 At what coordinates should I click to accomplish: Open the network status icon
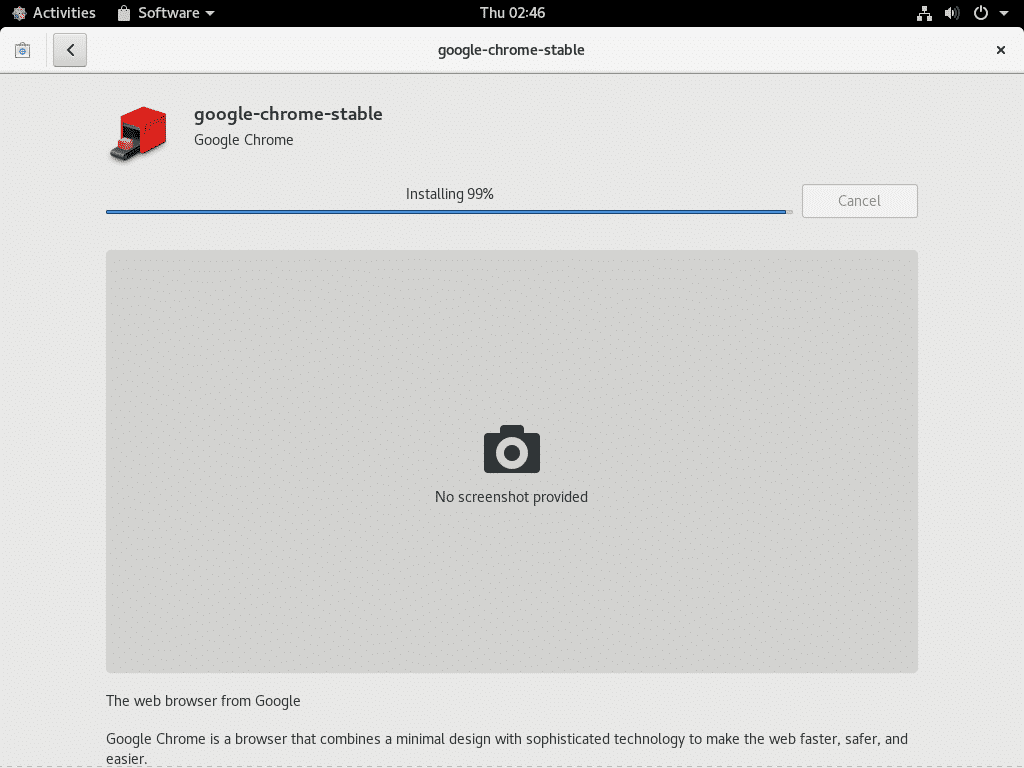923,13
